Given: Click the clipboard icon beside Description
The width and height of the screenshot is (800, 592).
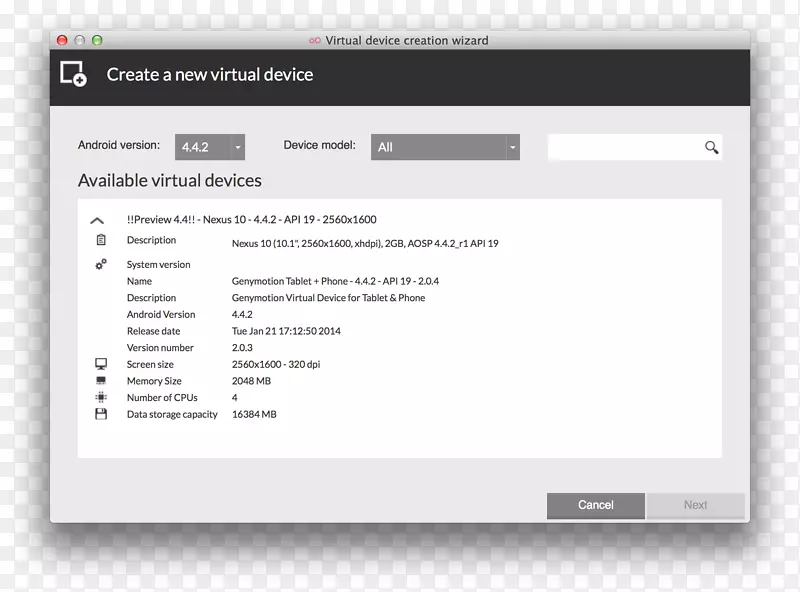Looking at the screenshot, I should click(x=100, y=241).
